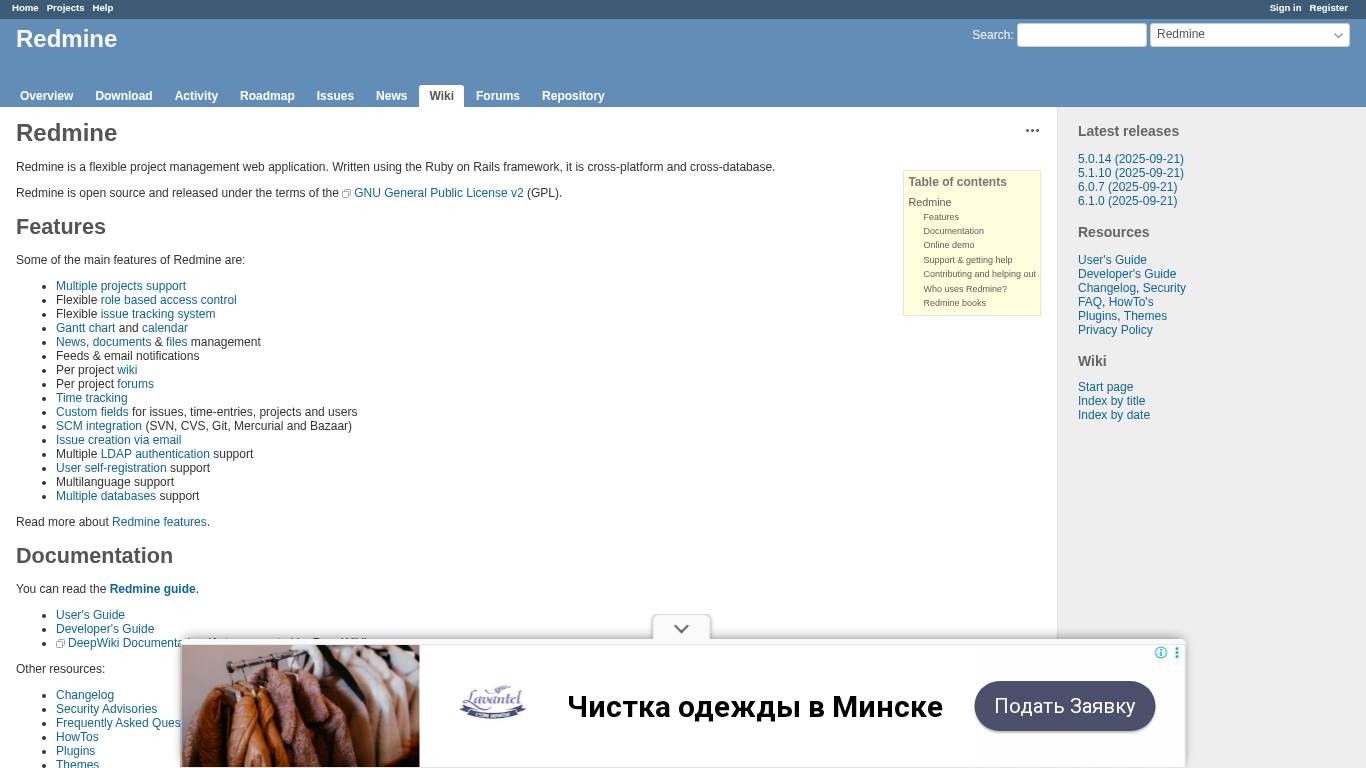The width and height of the screenshot is (1366, 768).
Task: Open the wiki page actions ellipsis menu
Action: [x=1032, y=131]
